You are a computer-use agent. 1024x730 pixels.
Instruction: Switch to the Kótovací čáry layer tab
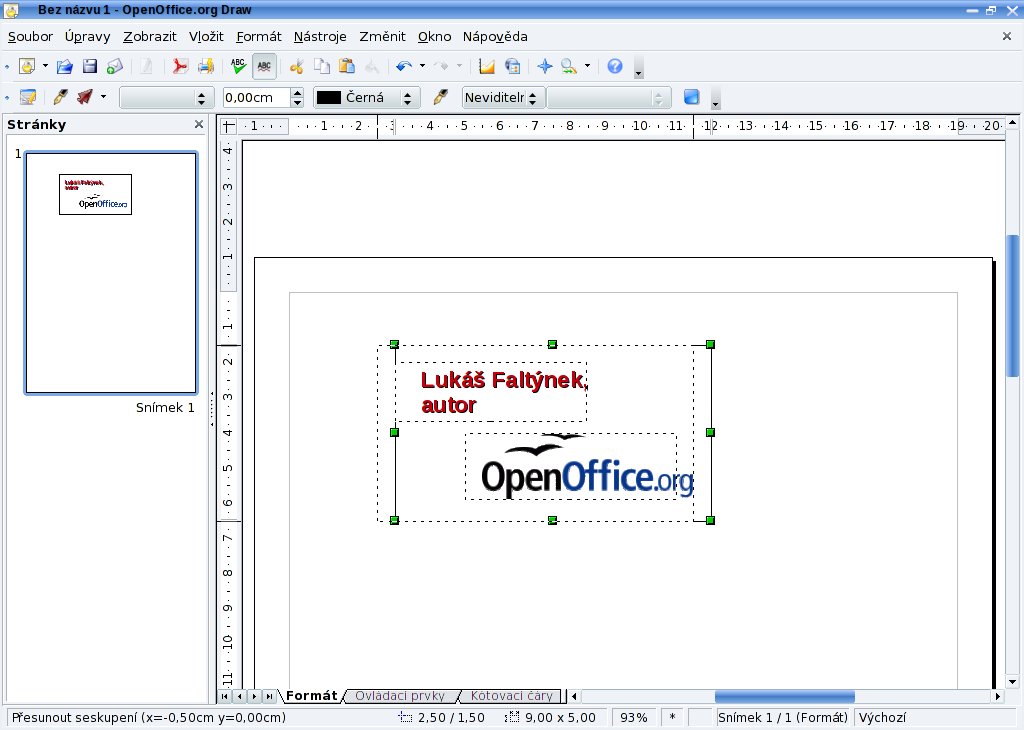click(511, 696)
